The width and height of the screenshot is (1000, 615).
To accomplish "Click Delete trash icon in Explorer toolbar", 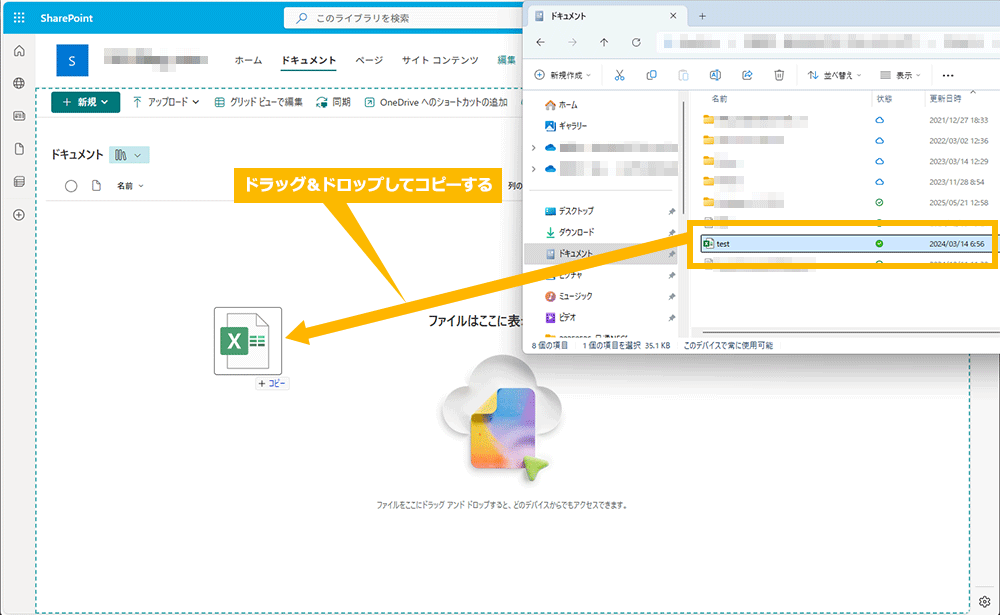I will coord(779,75).
